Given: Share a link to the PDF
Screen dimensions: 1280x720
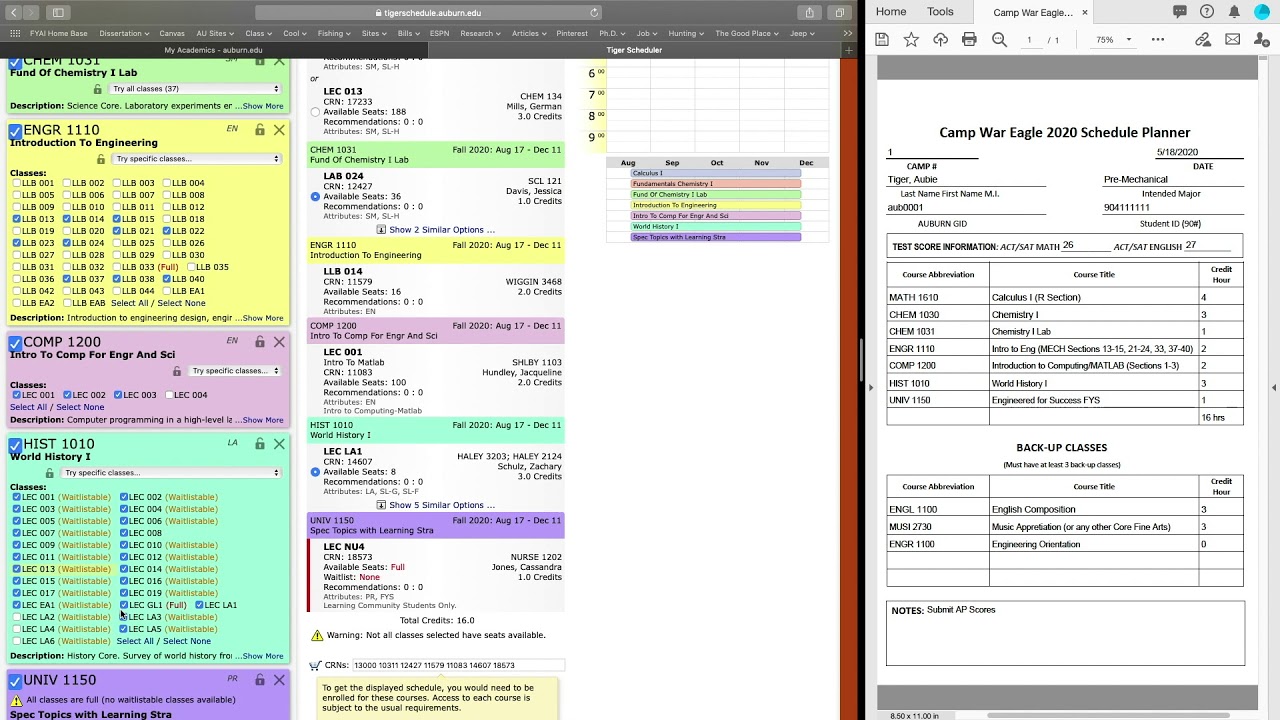Looking at the screenshot, I should [x=1203, y=40].
